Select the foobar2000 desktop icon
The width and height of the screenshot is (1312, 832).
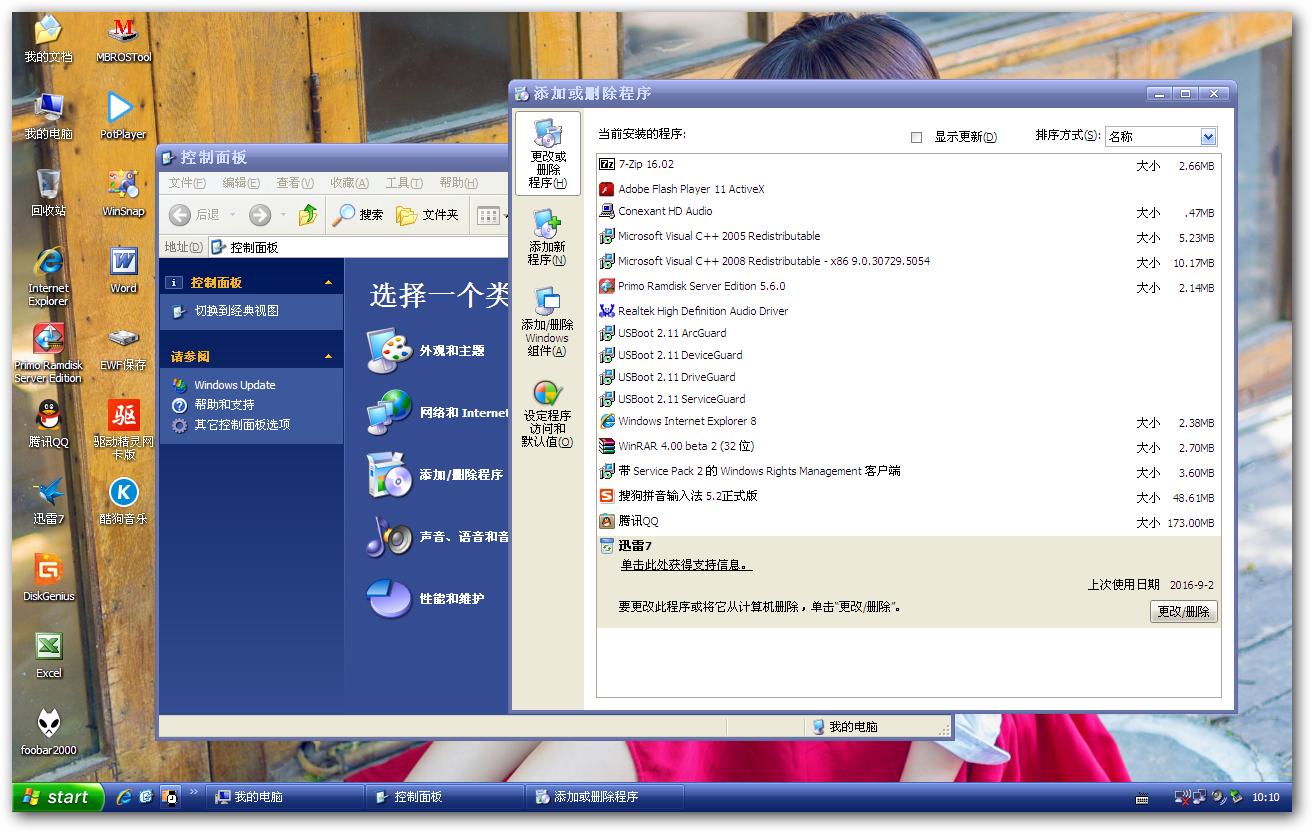click(x=48, y=732)
